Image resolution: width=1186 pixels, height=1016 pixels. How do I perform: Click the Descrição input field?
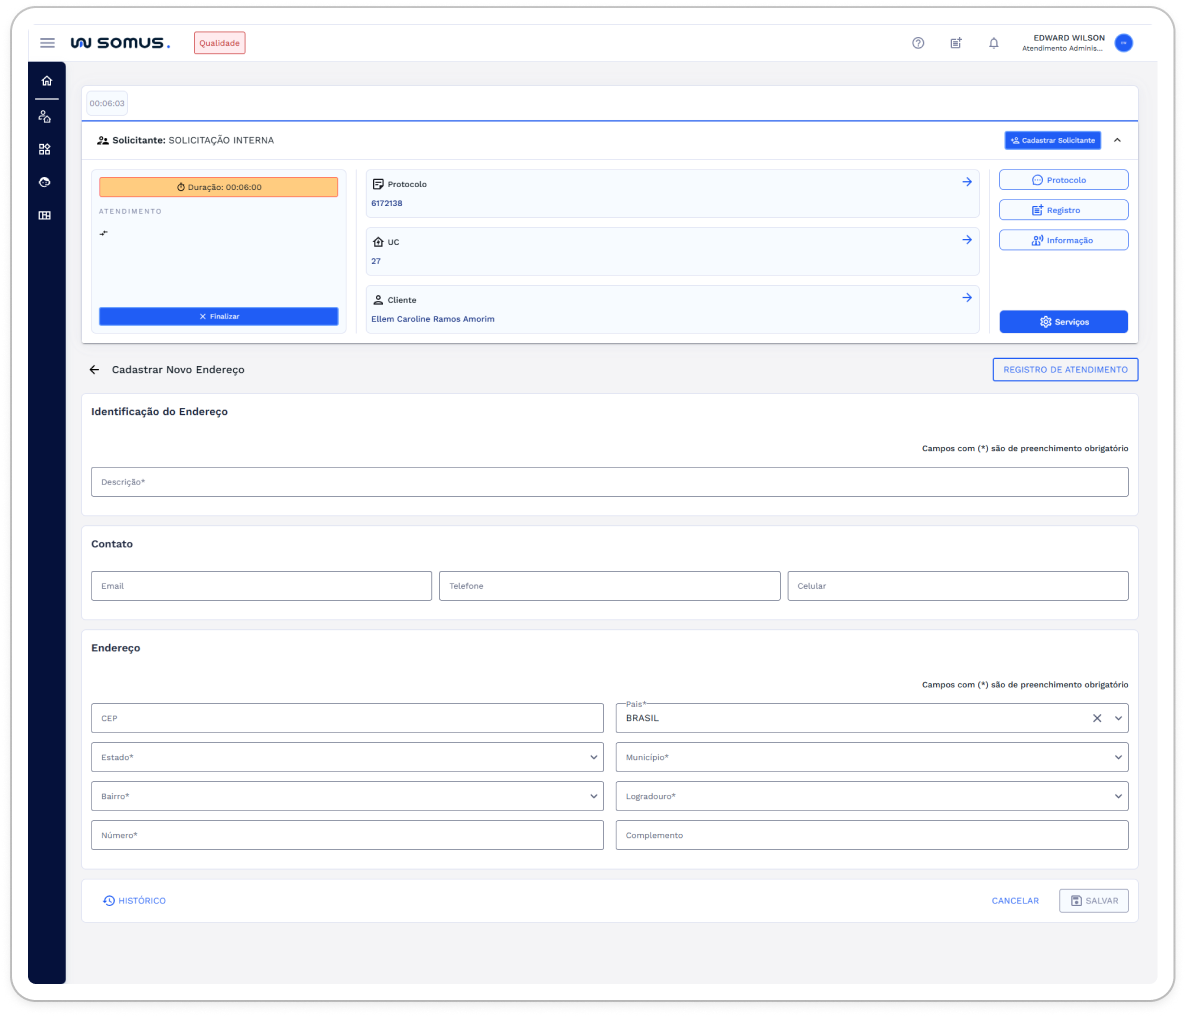click(609, 482)
